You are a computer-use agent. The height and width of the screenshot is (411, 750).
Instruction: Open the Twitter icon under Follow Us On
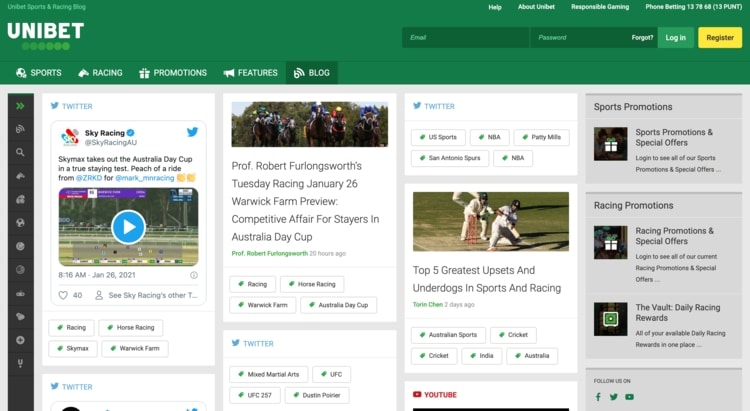(614, 397)
